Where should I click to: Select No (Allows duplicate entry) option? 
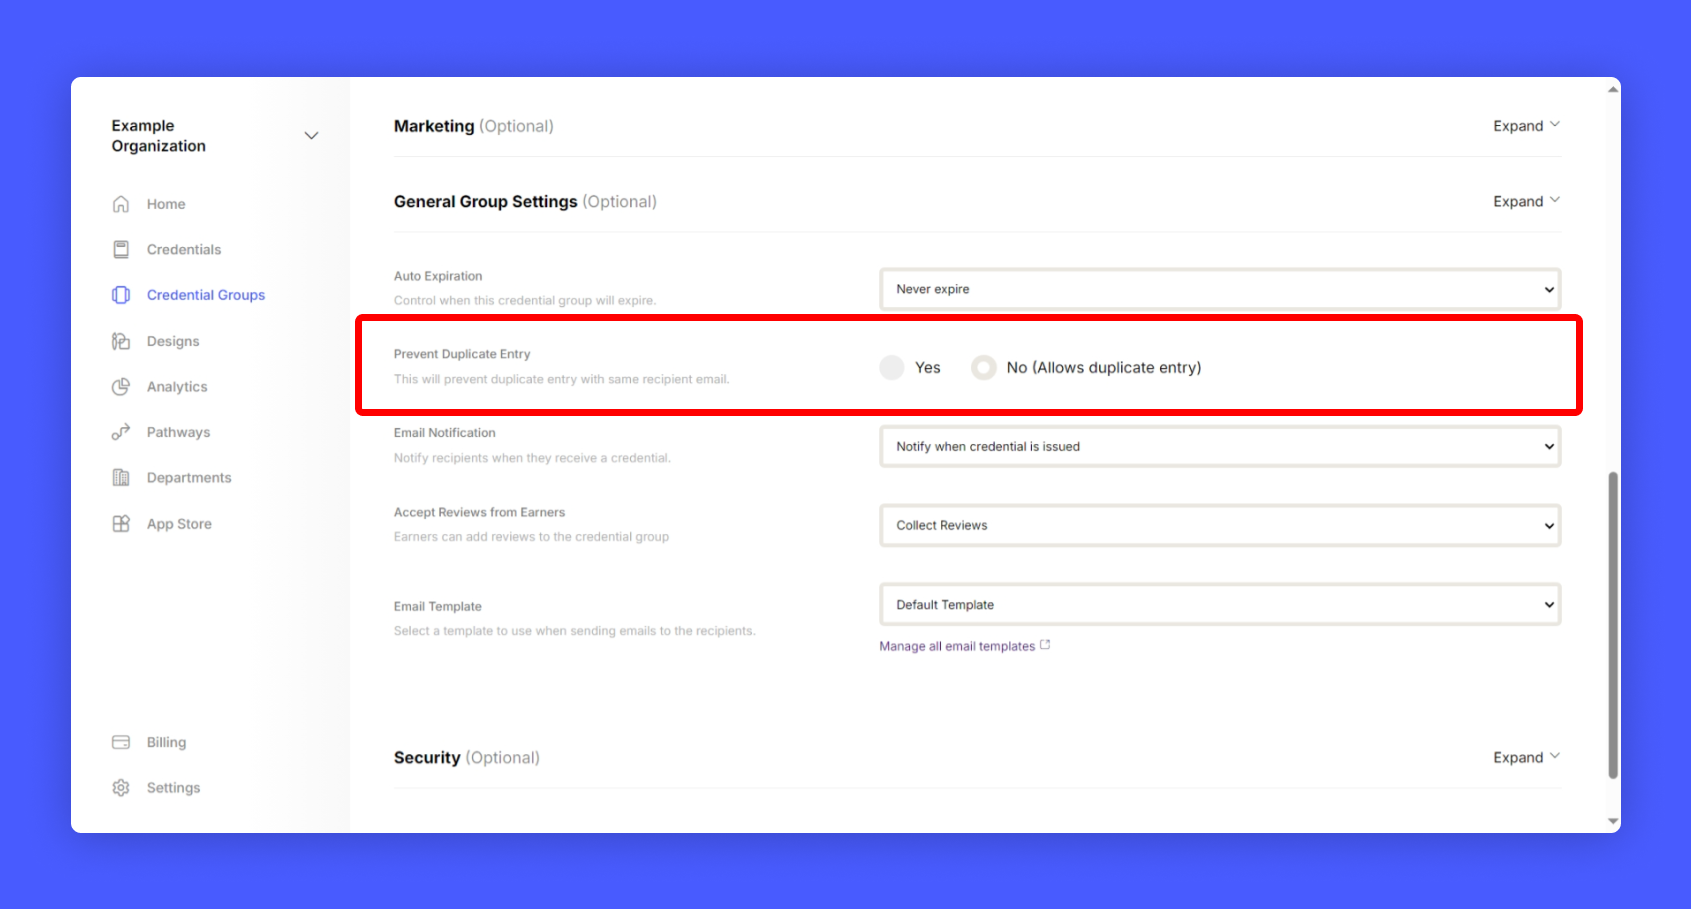tap(984, 368)
